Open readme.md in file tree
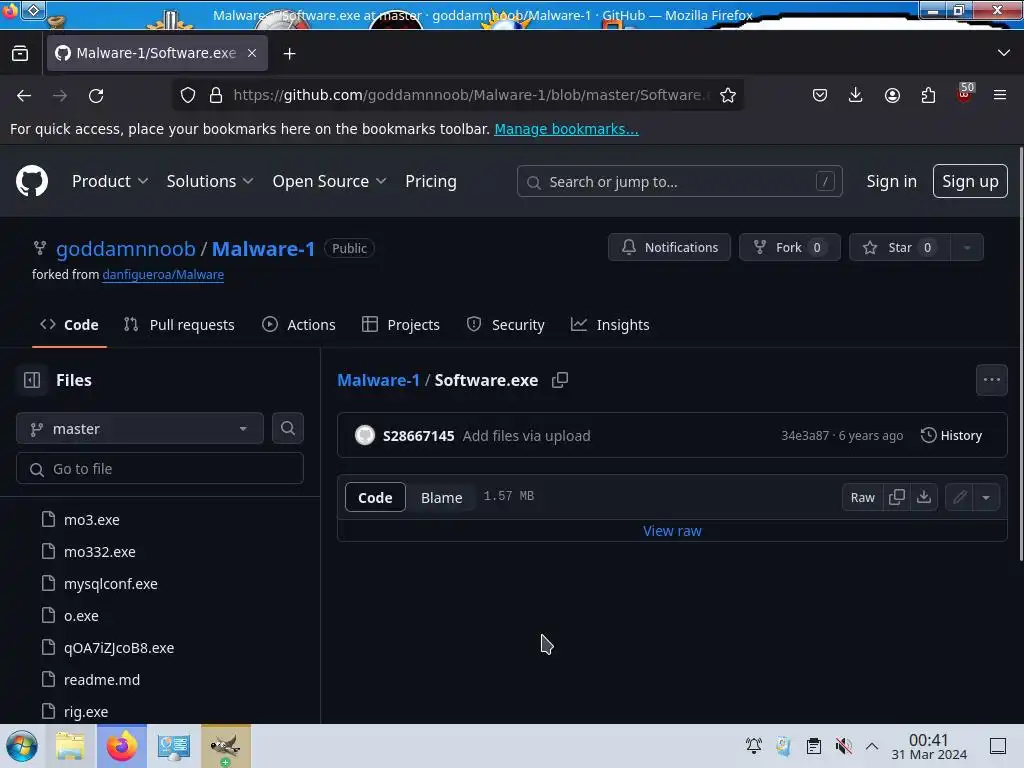1024x768 pixels. point(102,679)
